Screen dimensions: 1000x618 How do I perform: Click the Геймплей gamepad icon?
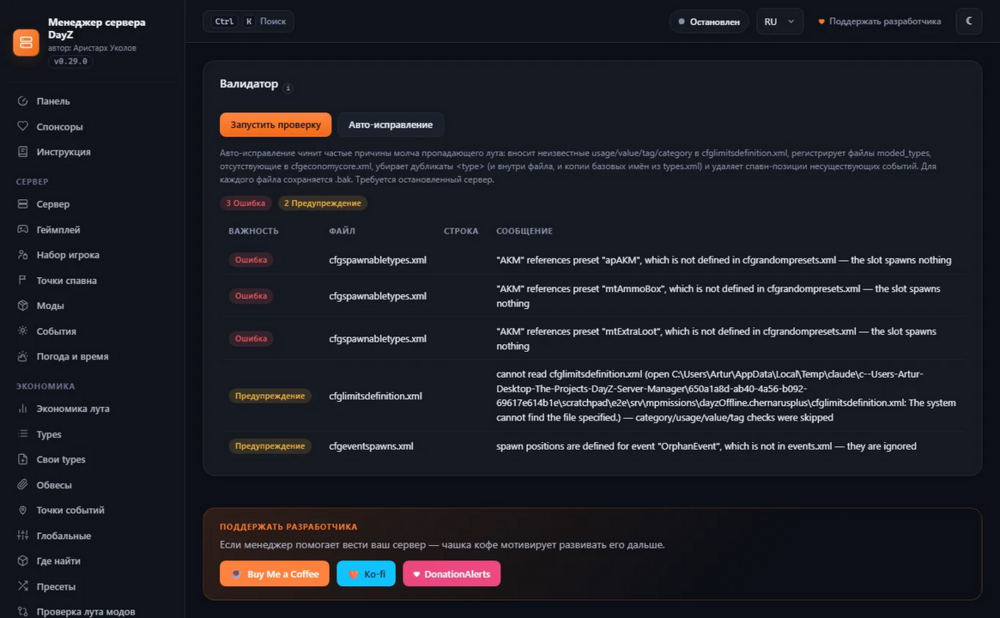23,229
